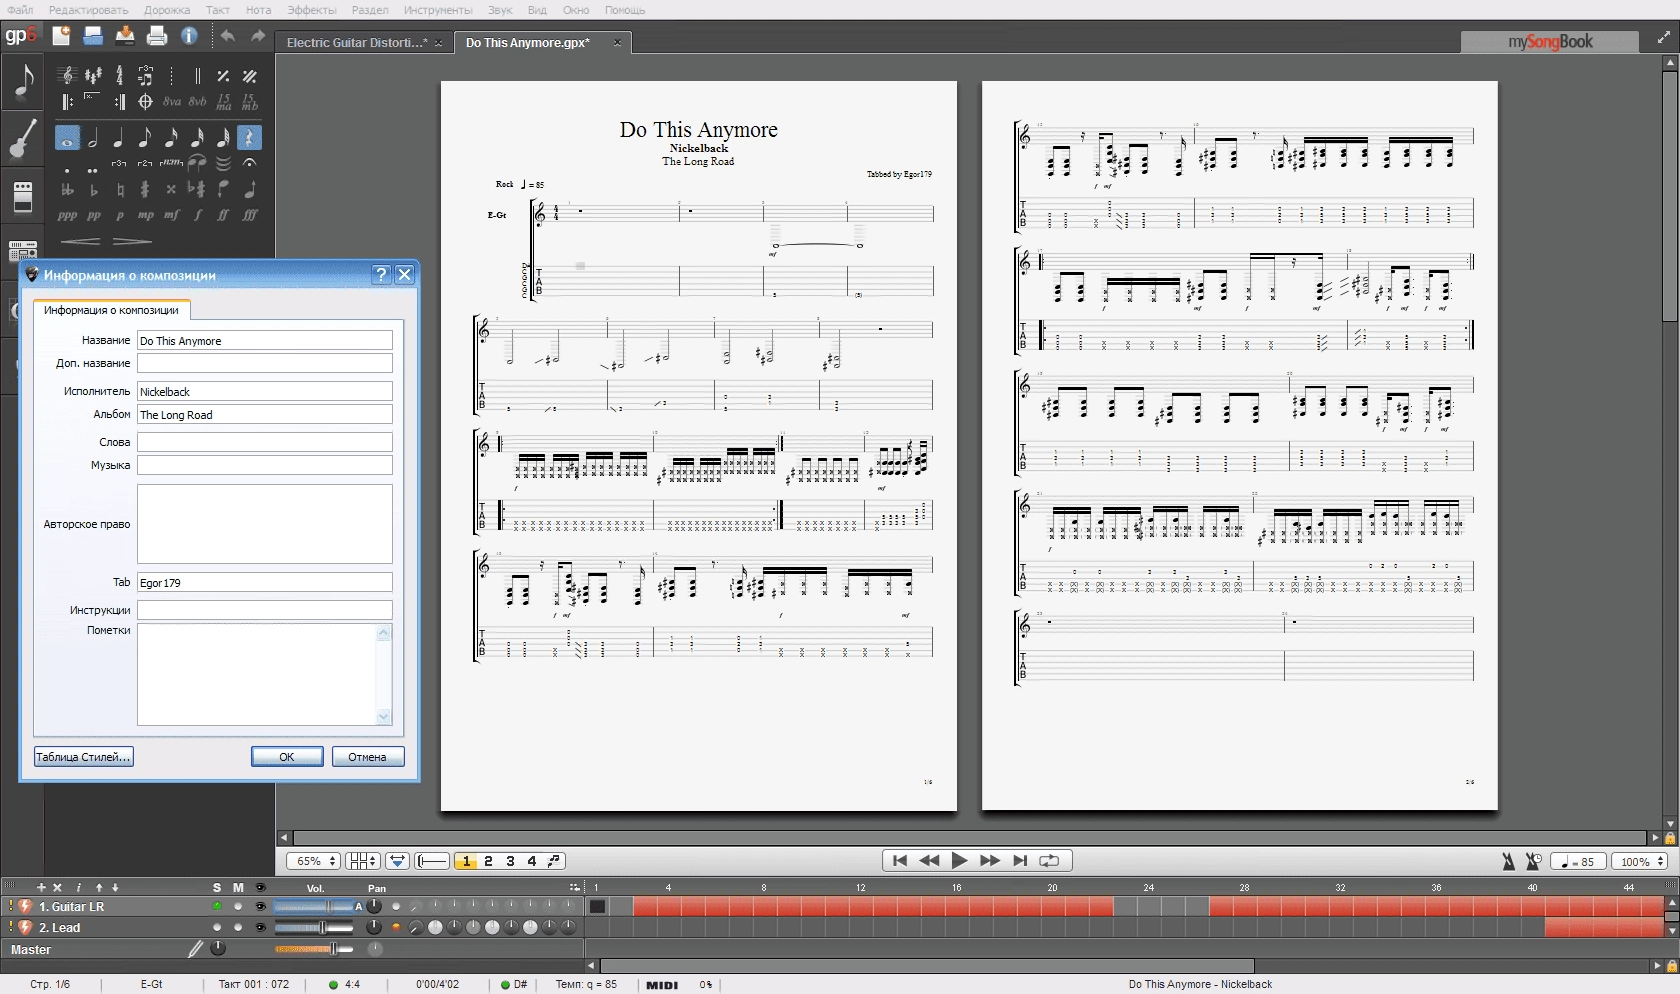Screen dimensions: 1680x994
Task: Open multivoice edit button beside voice 4
Action: (x=554, y=861)
